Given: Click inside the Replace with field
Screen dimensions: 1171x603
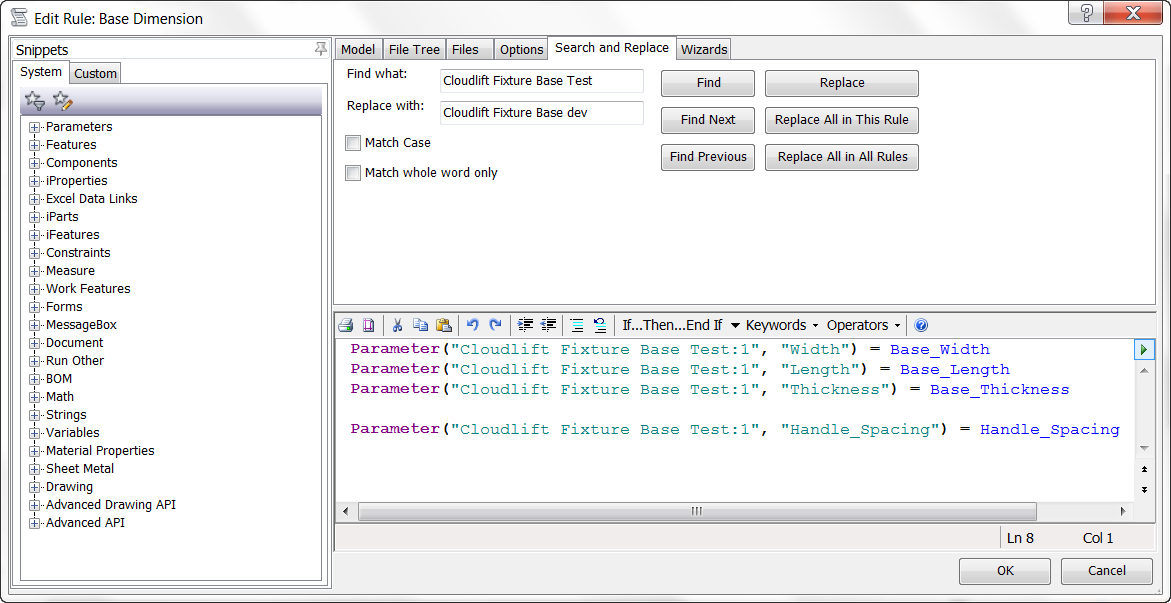Looking at the screenshot, I should pos(541,113).
